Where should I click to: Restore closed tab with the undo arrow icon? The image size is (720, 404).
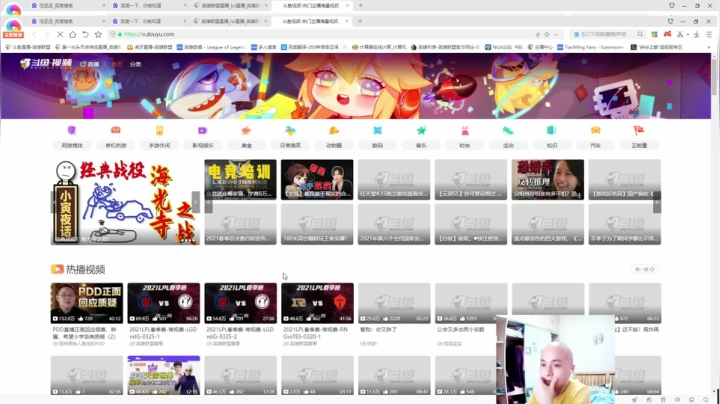point(85,34)
